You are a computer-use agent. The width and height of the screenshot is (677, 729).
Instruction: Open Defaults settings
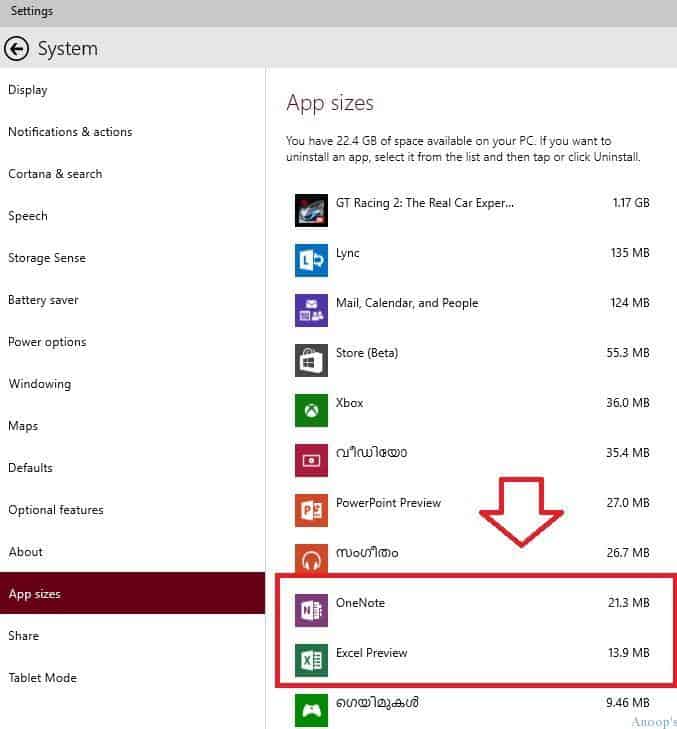pyautogui.click(x=133, y=468)
